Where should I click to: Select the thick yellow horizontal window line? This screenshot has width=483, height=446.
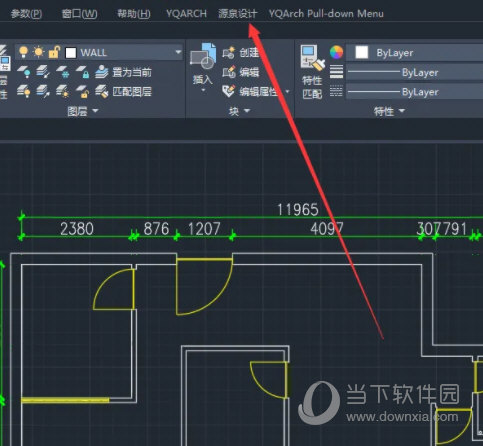pos(65,400)
